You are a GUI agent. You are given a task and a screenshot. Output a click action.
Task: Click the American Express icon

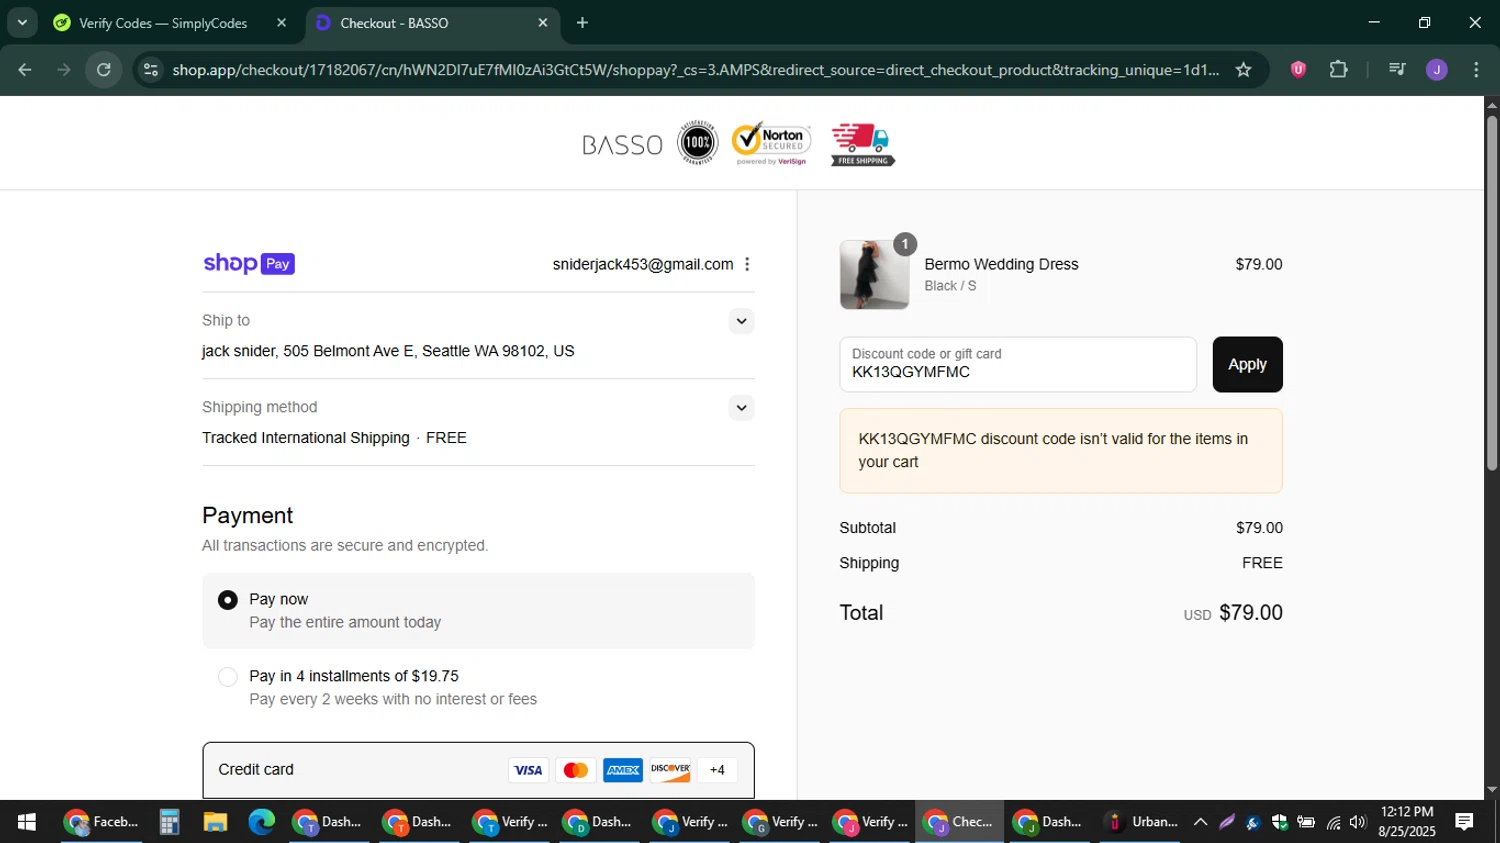(623, 770)
